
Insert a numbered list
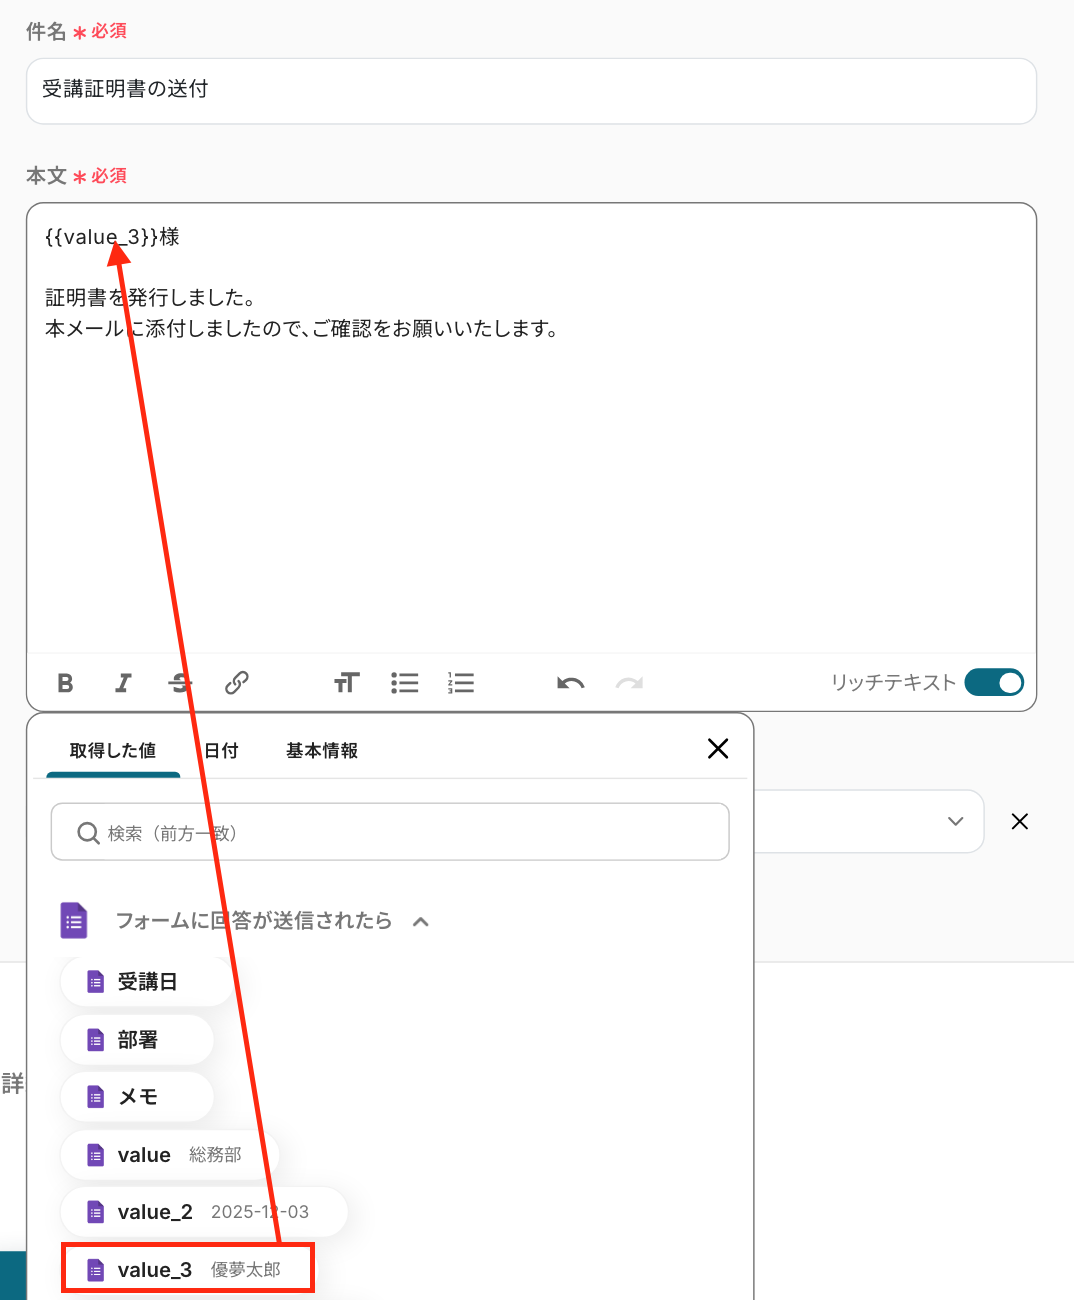point(461,683)
